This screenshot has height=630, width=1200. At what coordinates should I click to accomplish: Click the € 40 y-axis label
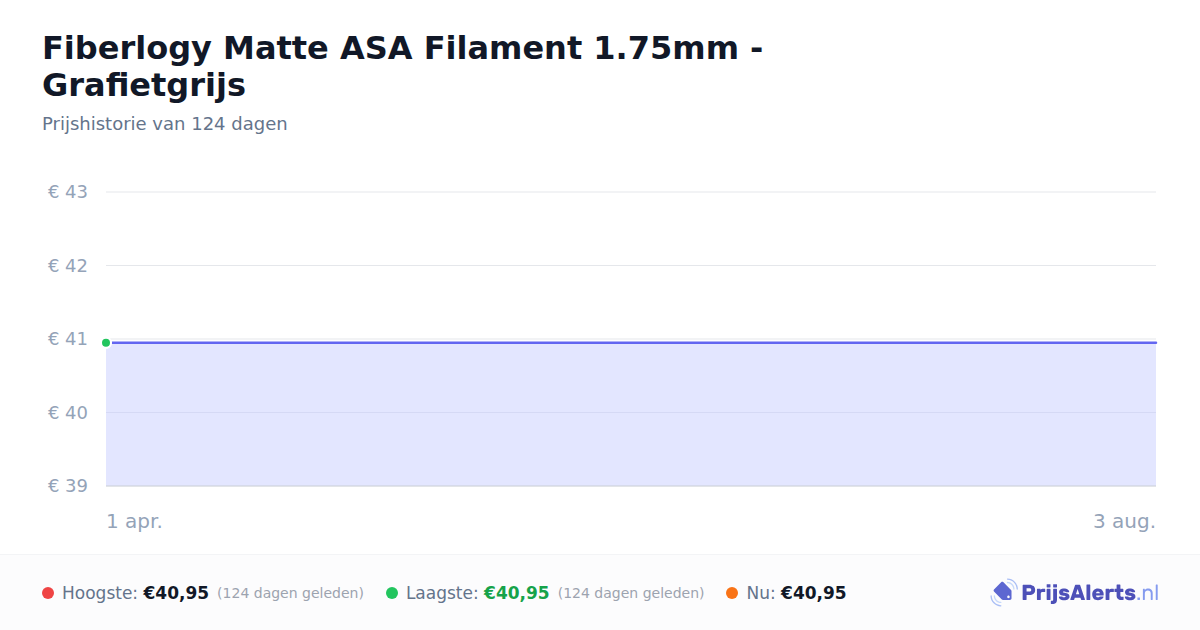(68, 413)
